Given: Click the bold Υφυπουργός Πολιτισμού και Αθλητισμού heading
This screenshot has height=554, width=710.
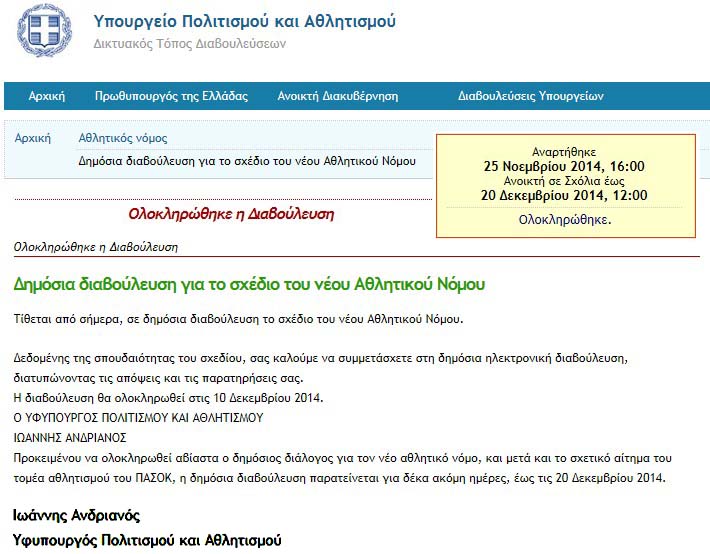Looking at the screenshot, I should pos(148,541).
